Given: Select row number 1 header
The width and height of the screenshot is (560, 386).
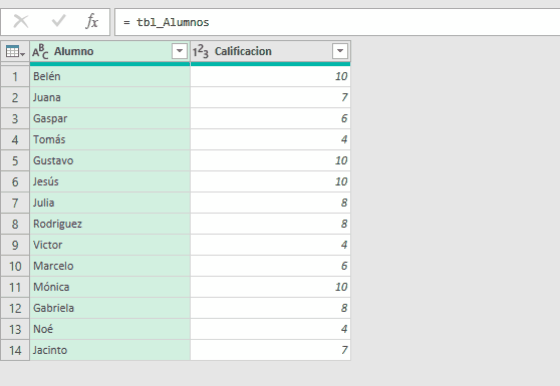Looking at the screenshot, I should pyautogui.click(x=15, y=76).
